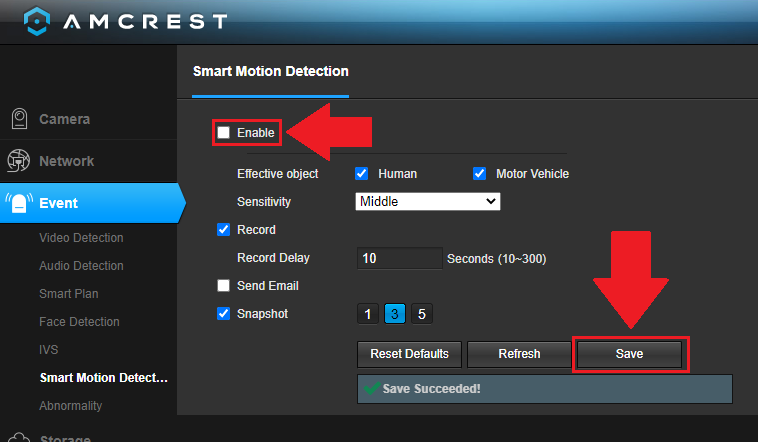This screenshot has width=758, height=442.
Task: Enable the Send Email checkbox
Action: click(x=223, y=286)
